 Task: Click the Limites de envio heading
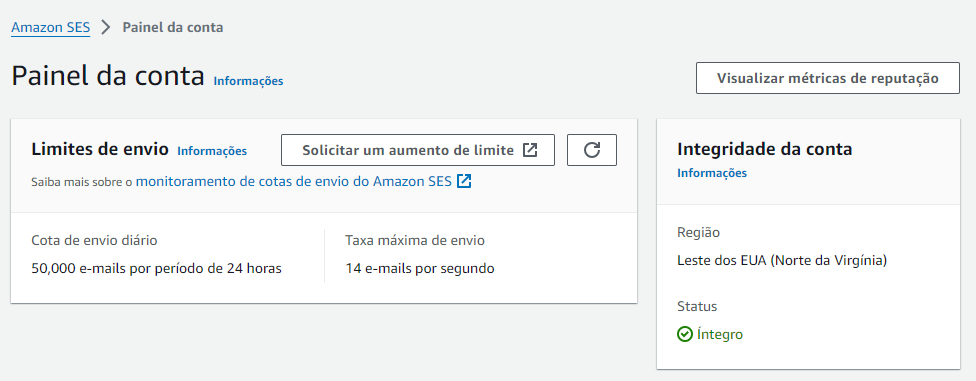(x=100, y=149)
